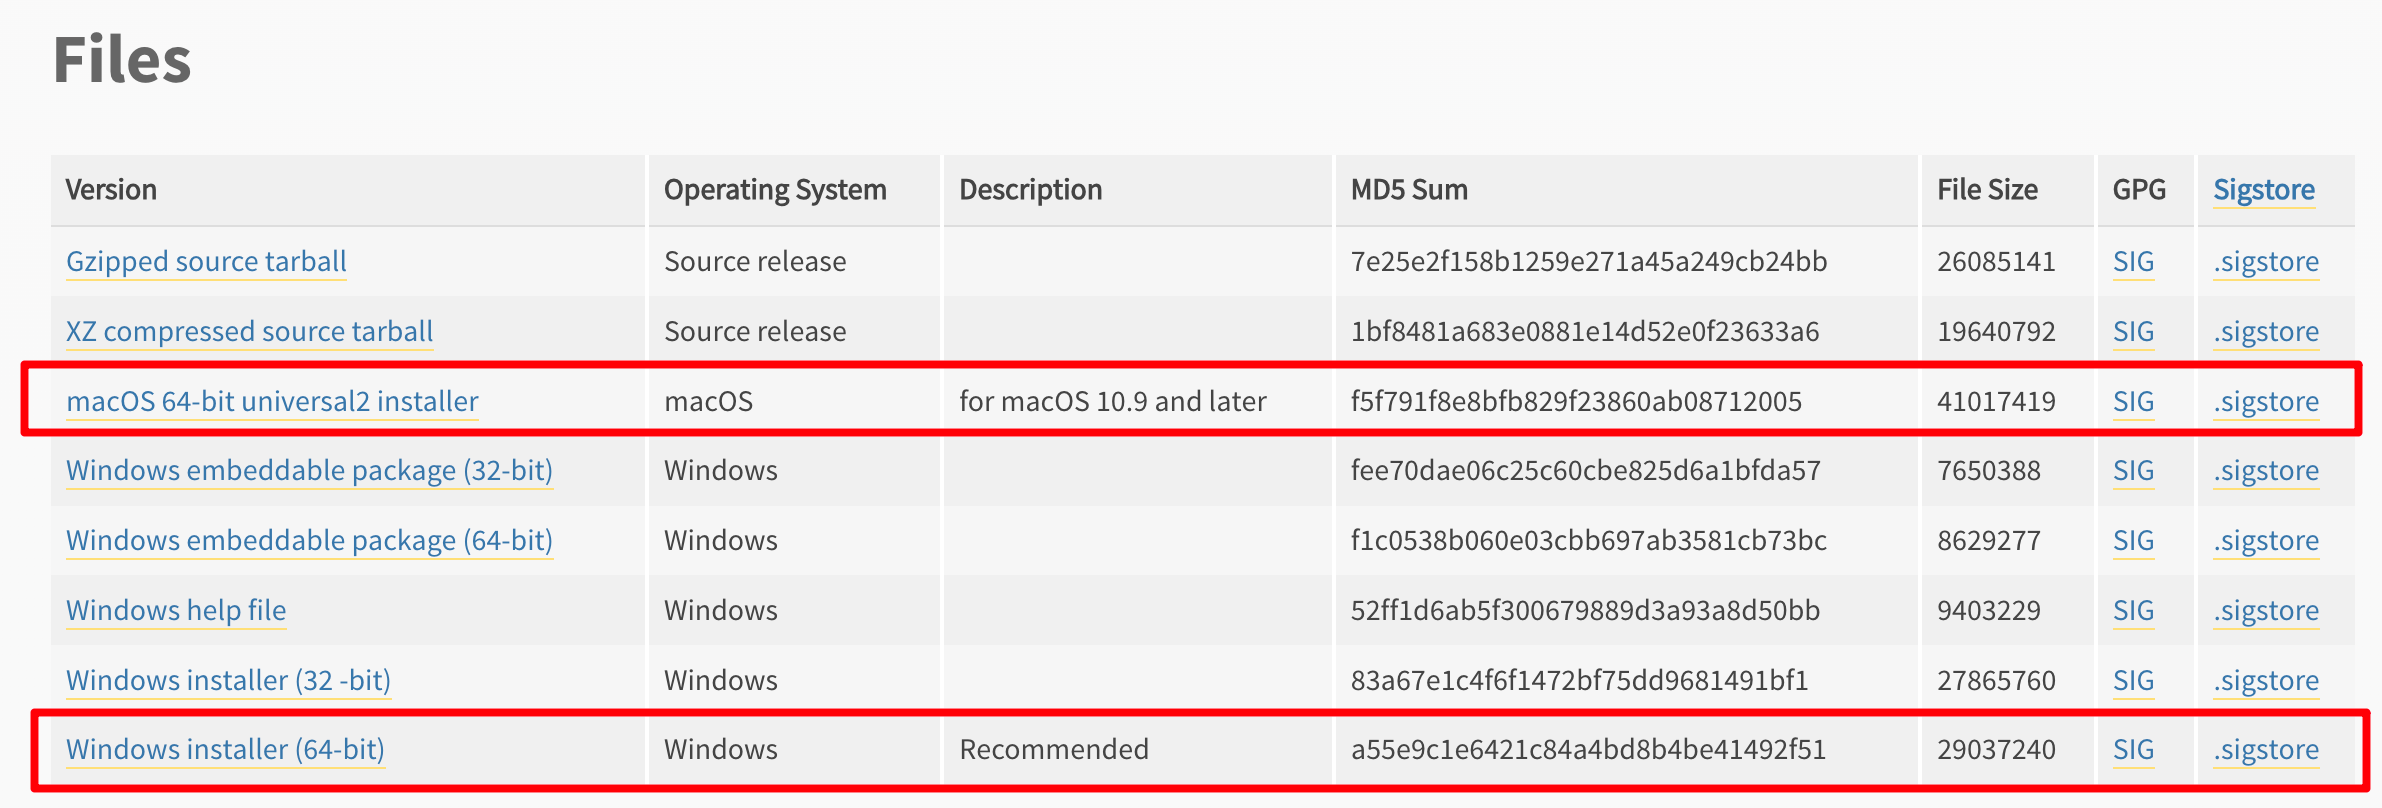This screenshot has height=808, width=2382.
Task: Click .sigstore link for Windows installer (64-bit)
Action: pyautogui.click(x=2266, y=749)
